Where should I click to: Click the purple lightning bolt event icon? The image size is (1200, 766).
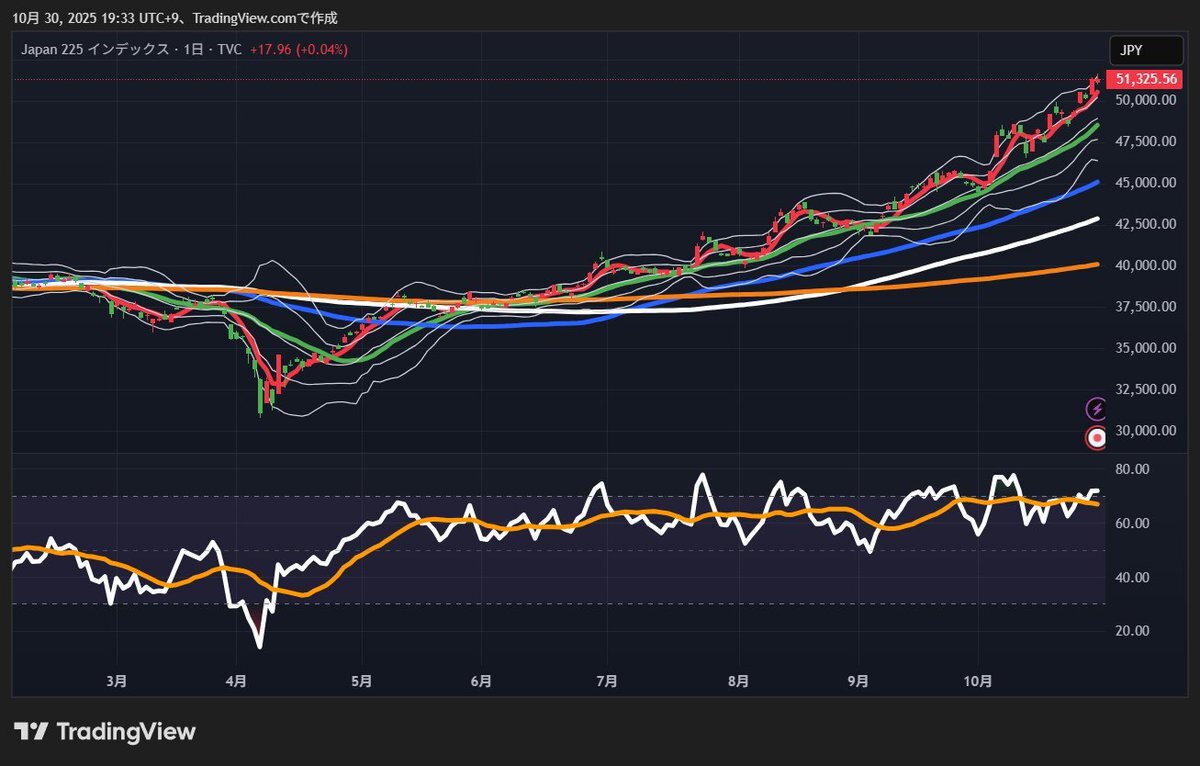click(1097, 408)
